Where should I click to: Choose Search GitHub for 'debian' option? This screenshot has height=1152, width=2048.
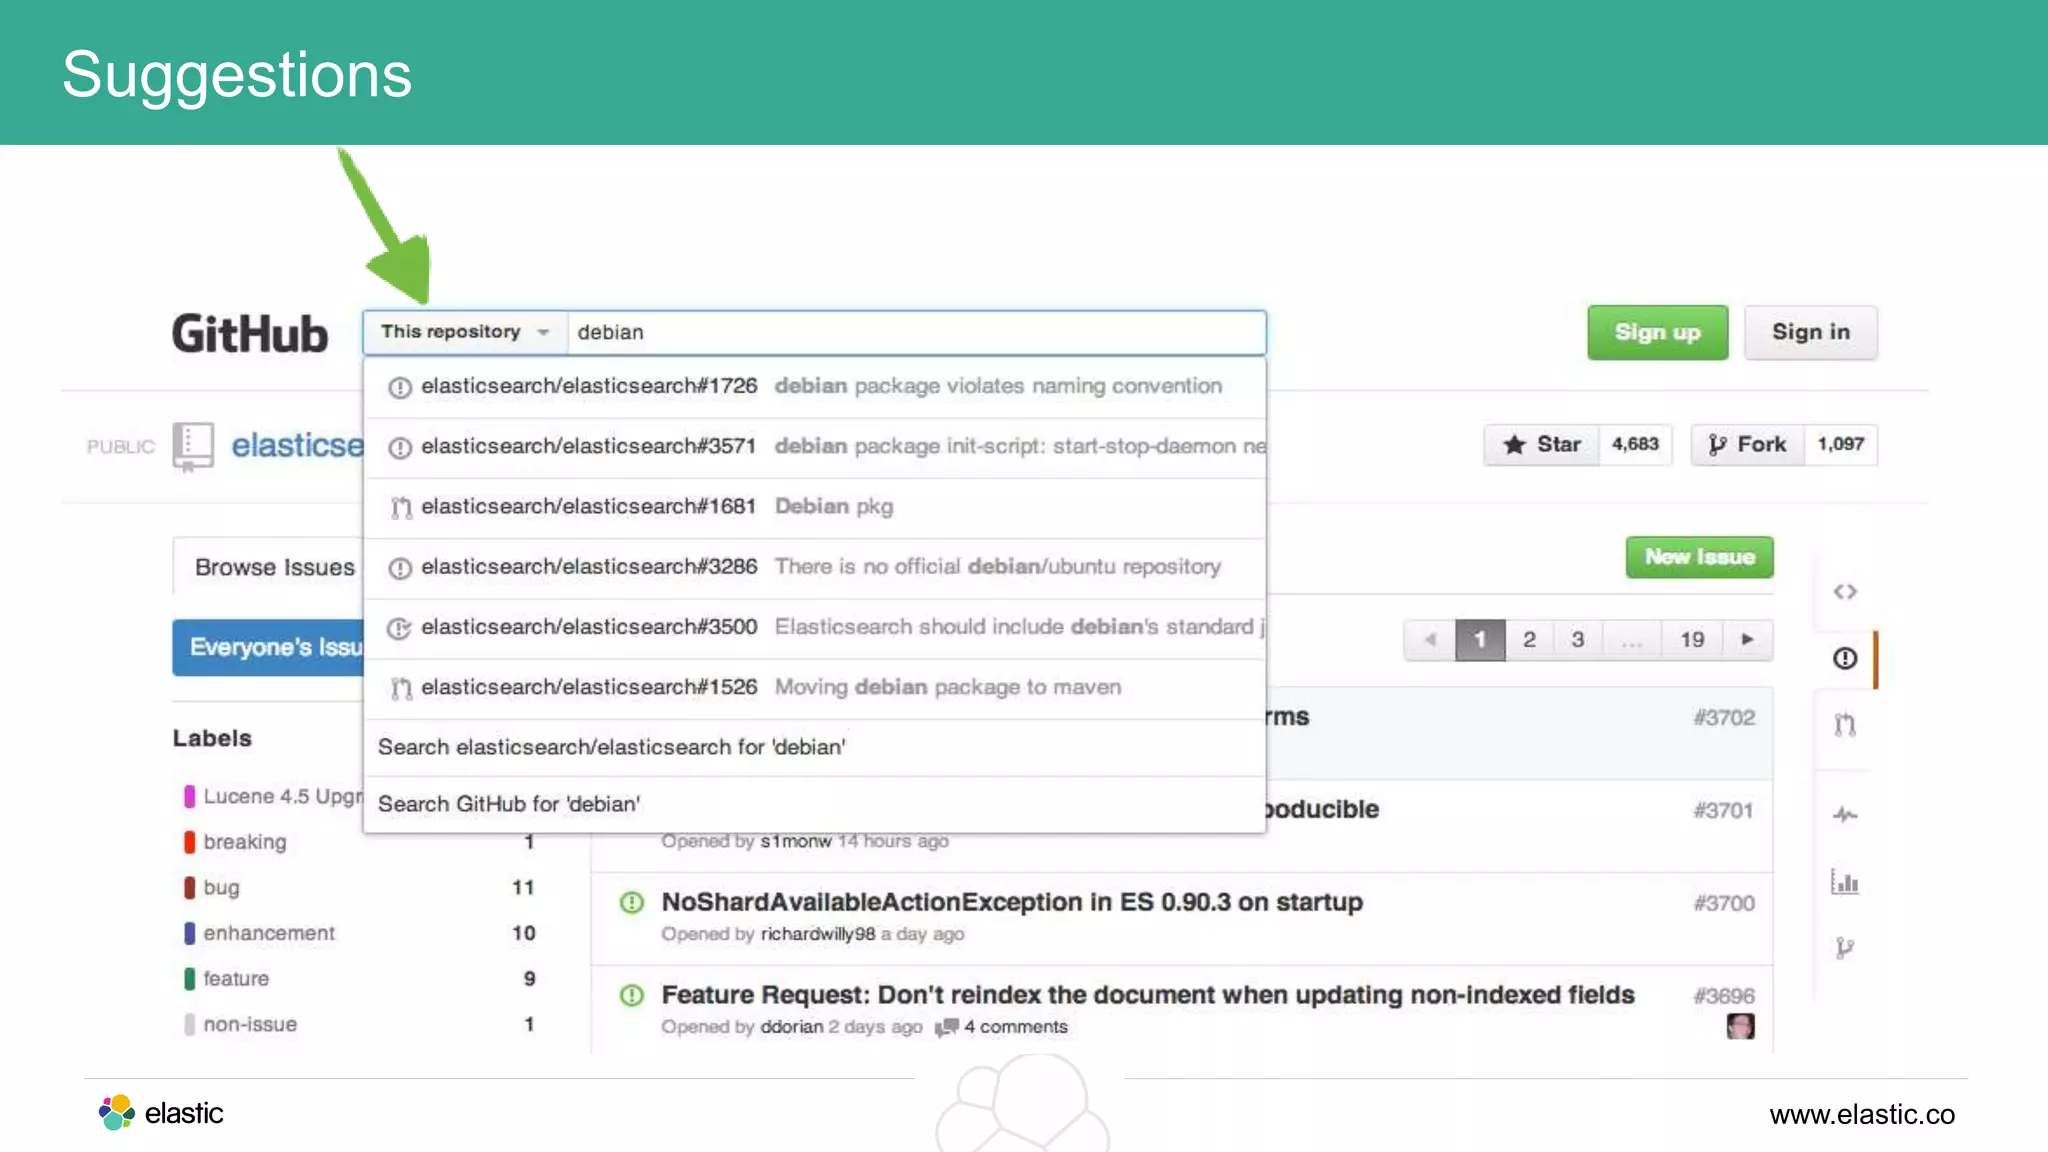click(x=509, y=804)
